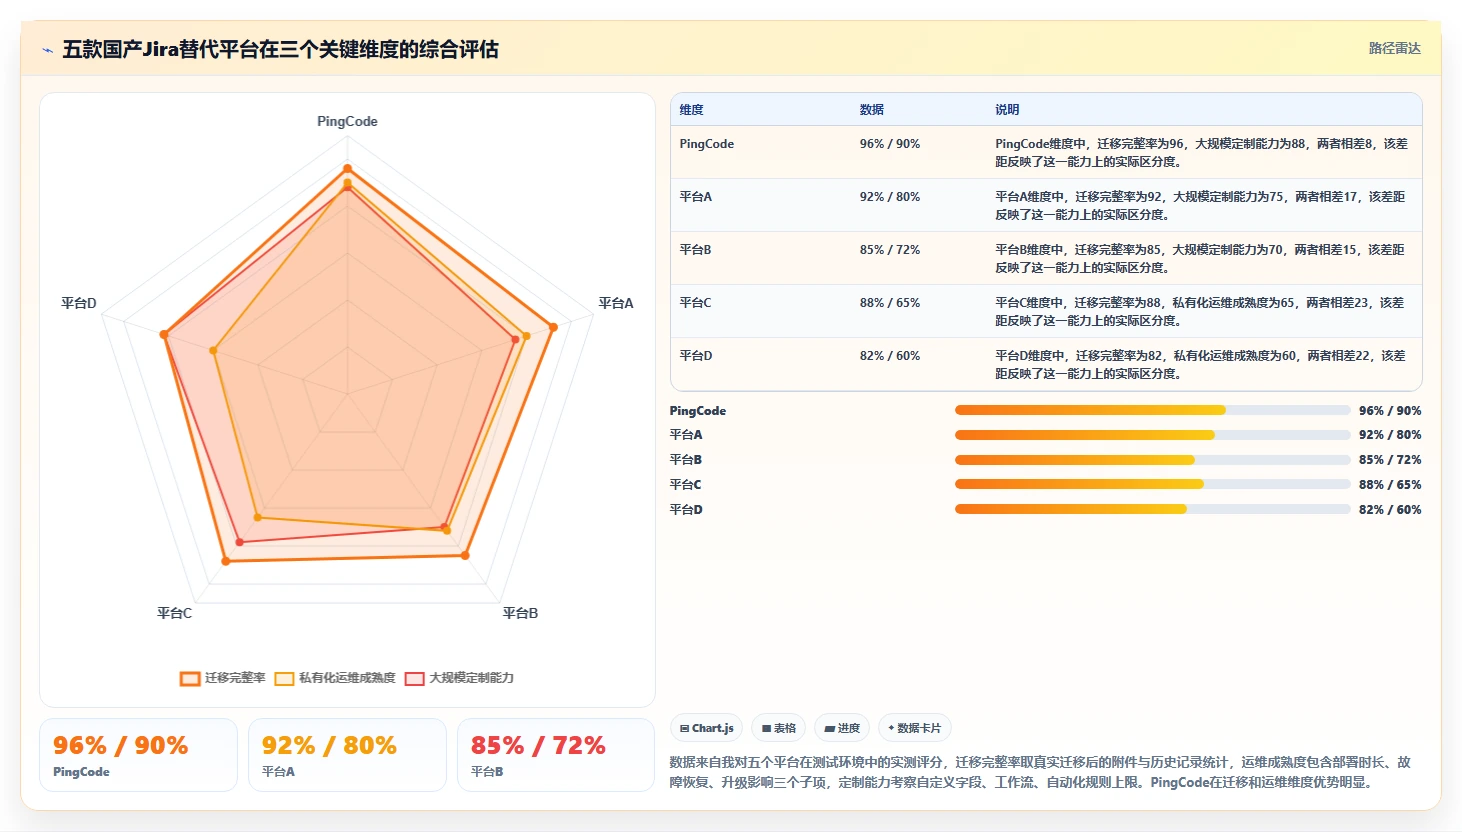Click the PingCode progress bar
The image size is (1462, 832).
pyautogui.click(x=1152, y=410)
